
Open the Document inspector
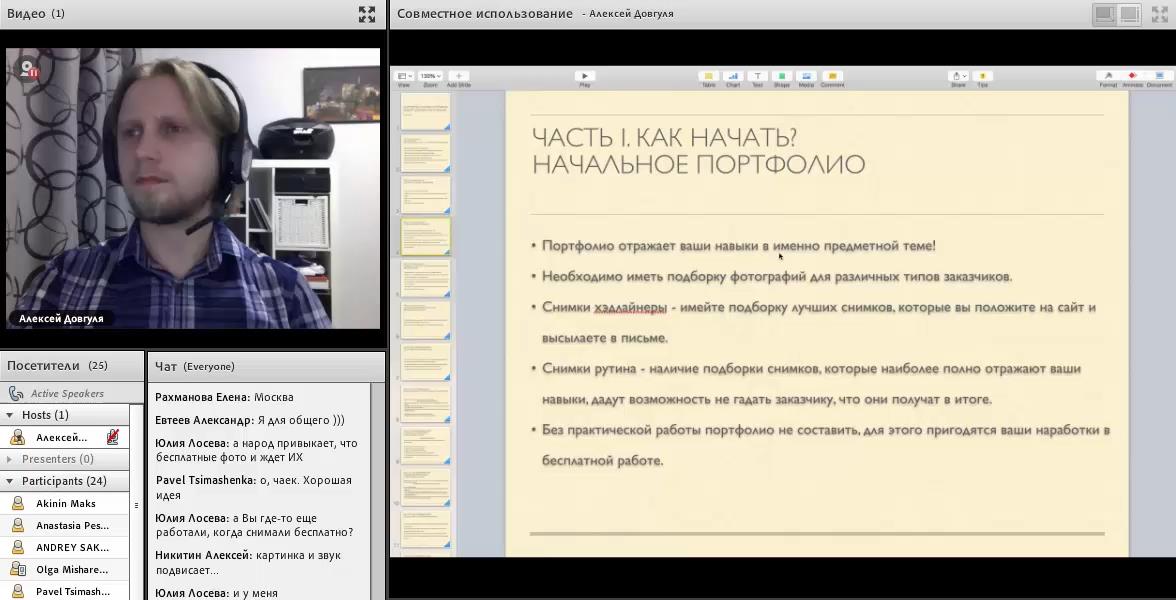(1160, 76)
